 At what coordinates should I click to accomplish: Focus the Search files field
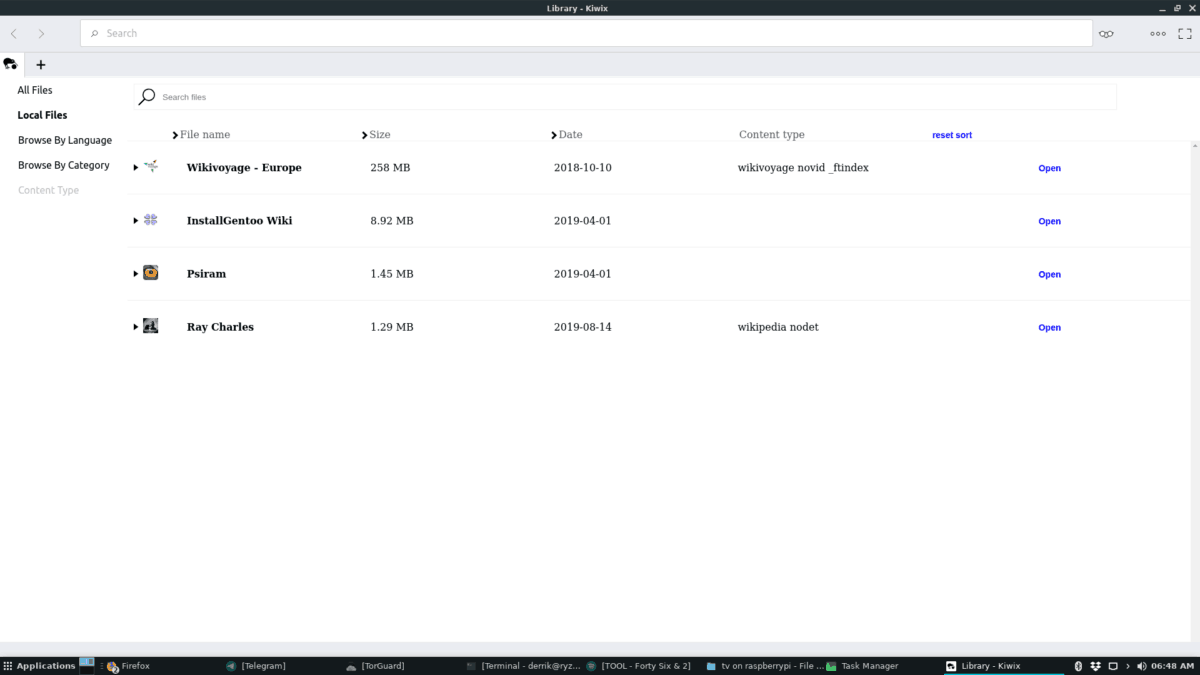[625, 97]
